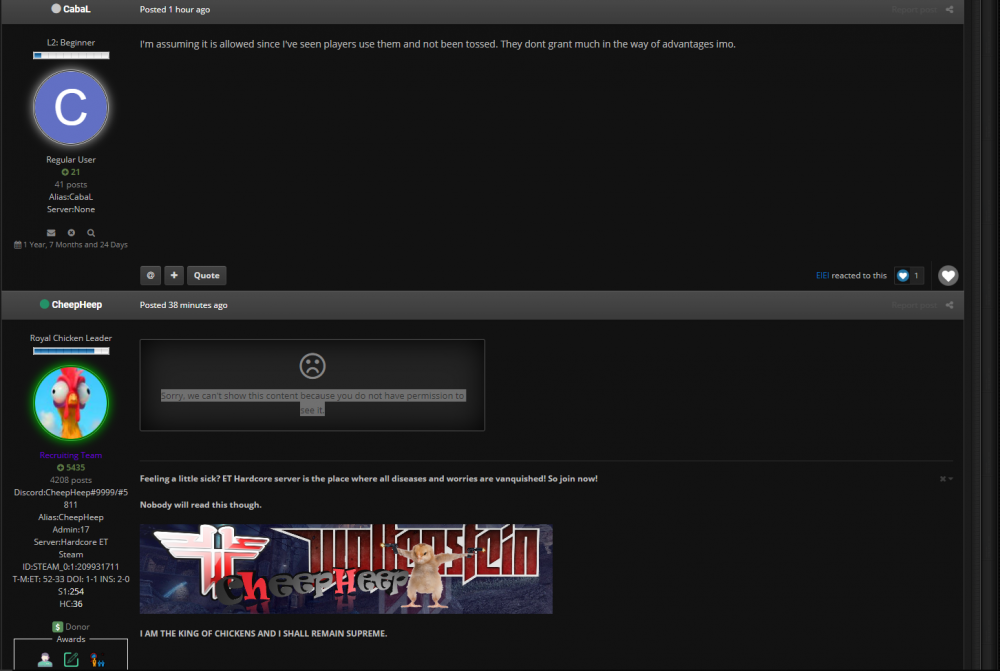Image resolution: width=1000 pixels, height=671 pixels.
Task: Report CheepHeep's post
Action: point(914,305)
